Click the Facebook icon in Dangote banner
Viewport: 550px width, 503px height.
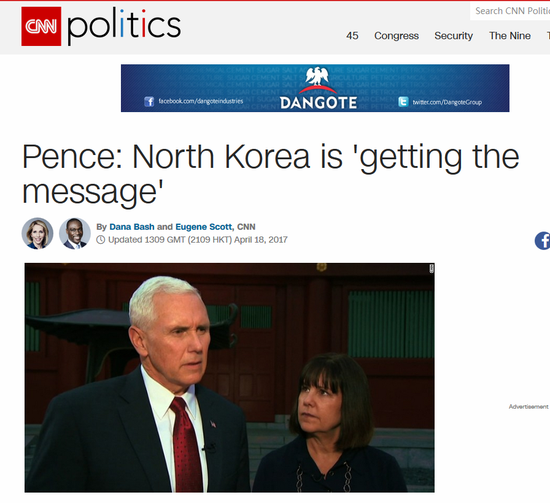click(x=149, y=102)
